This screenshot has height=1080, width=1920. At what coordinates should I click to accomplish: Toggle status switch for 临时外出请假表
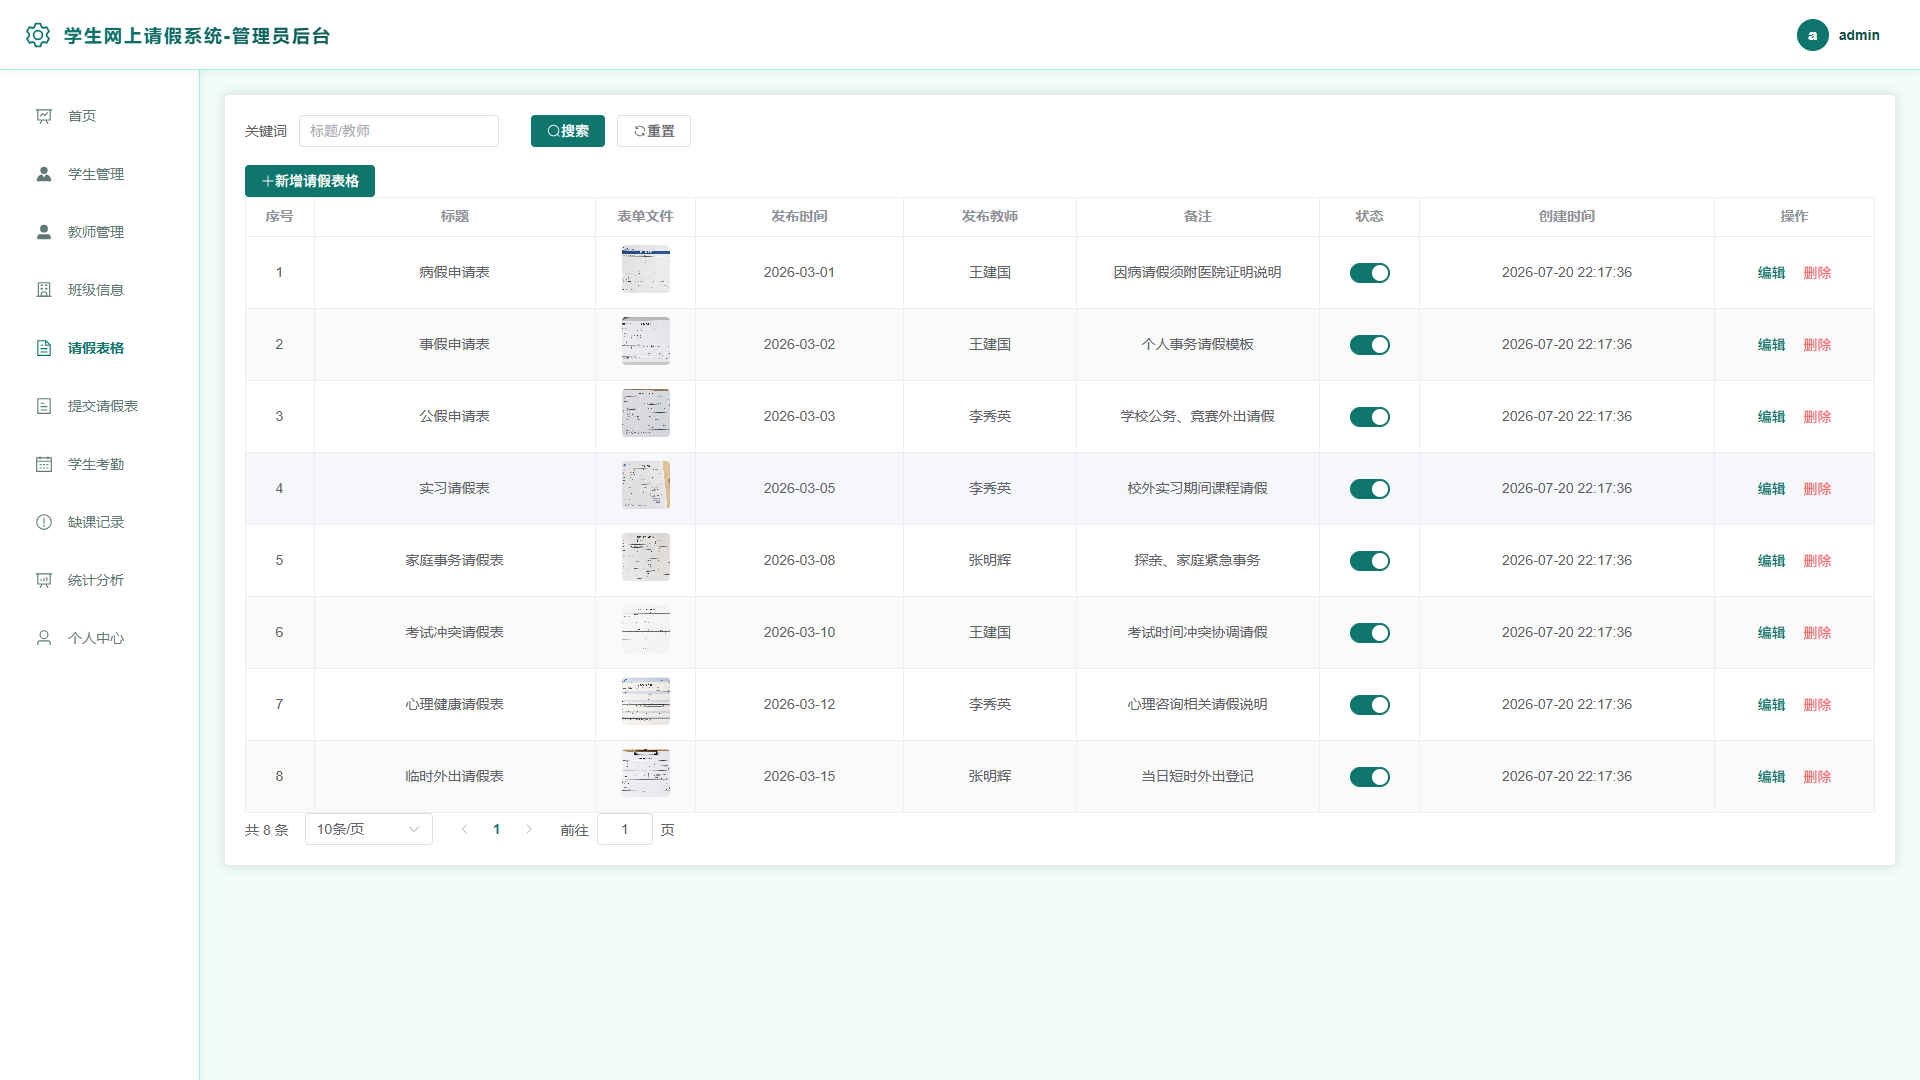coord(1369,777)
